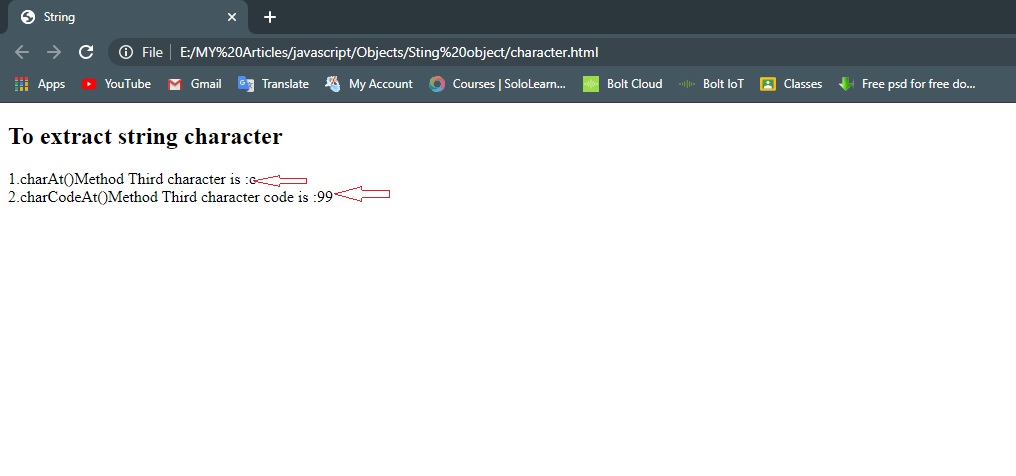Screen dimensions: 1016x476
Task: Click the charAt()Method Third character line
Action: (x=132, y=179)
